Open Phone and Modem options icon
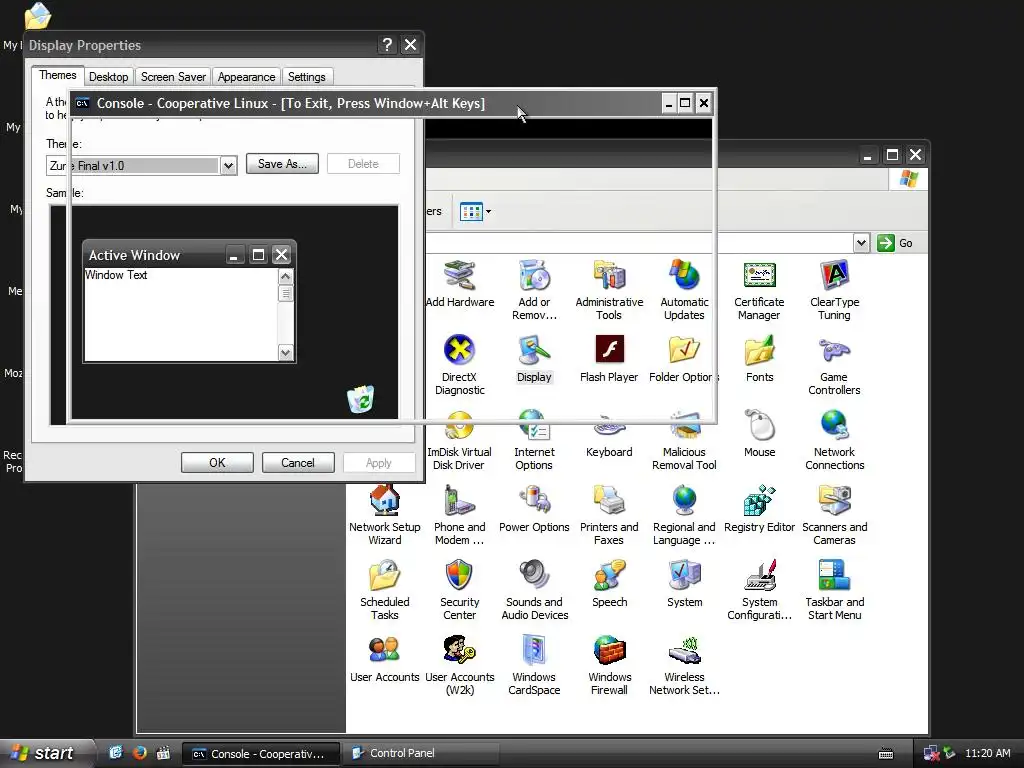This screenshot has height=768, width=1024. (460, 500)
